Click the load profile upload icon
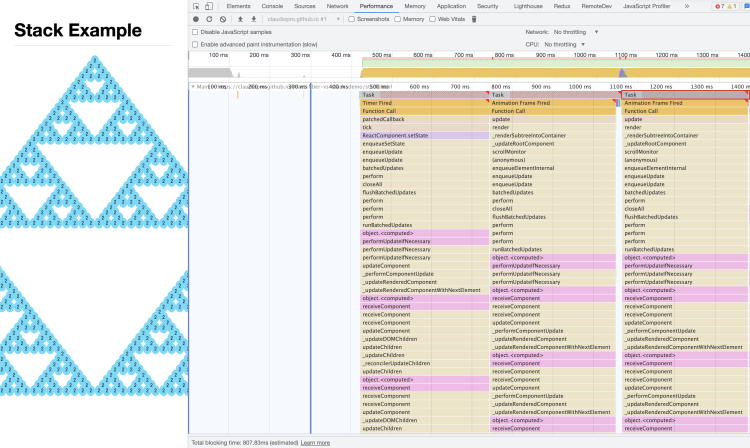This screenshot has width=750, height=448. tap(240, 19)
